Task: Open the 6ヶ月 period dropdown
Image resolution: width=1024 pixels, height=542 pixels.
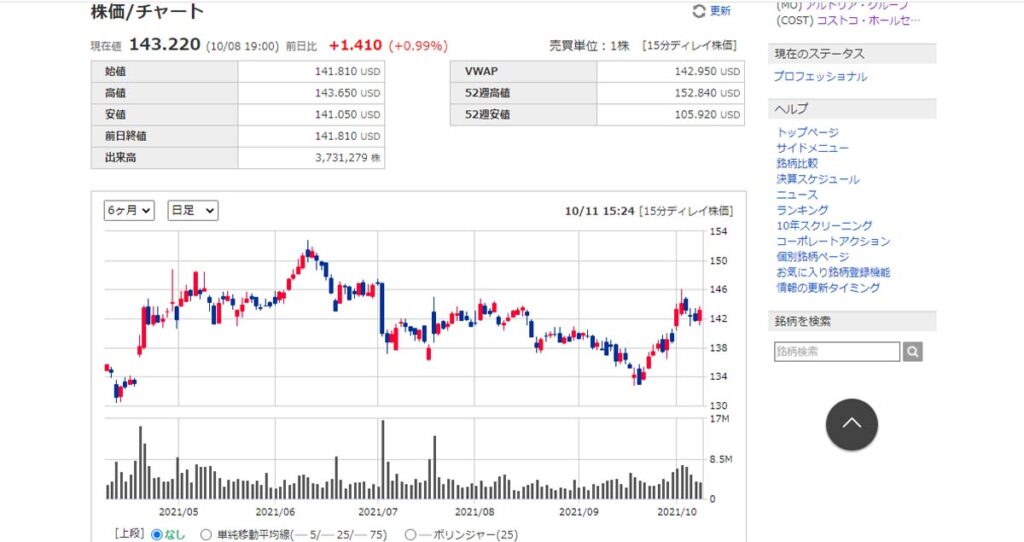Action: pyautogui.click(x=129, y=210)
